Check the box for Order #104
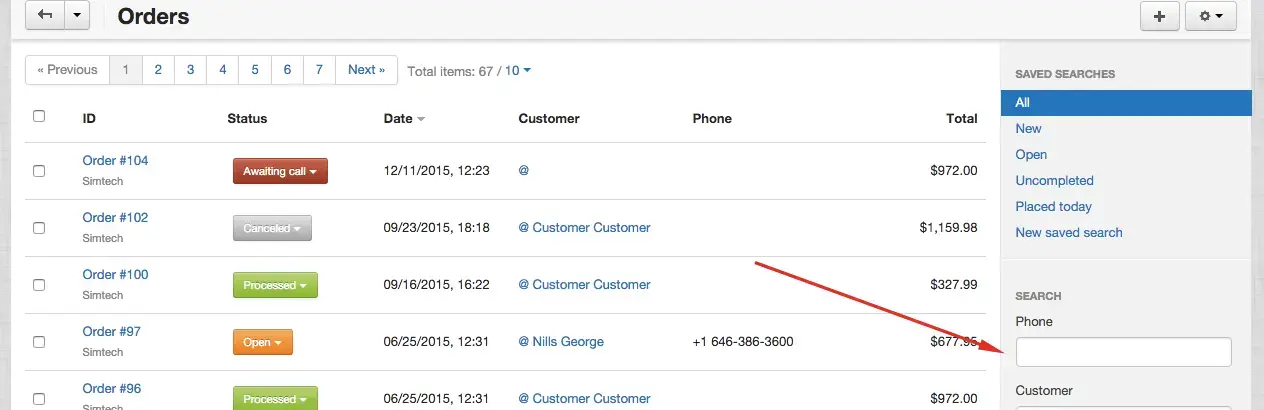This screenshot has width=1264, height=410. 39,171
